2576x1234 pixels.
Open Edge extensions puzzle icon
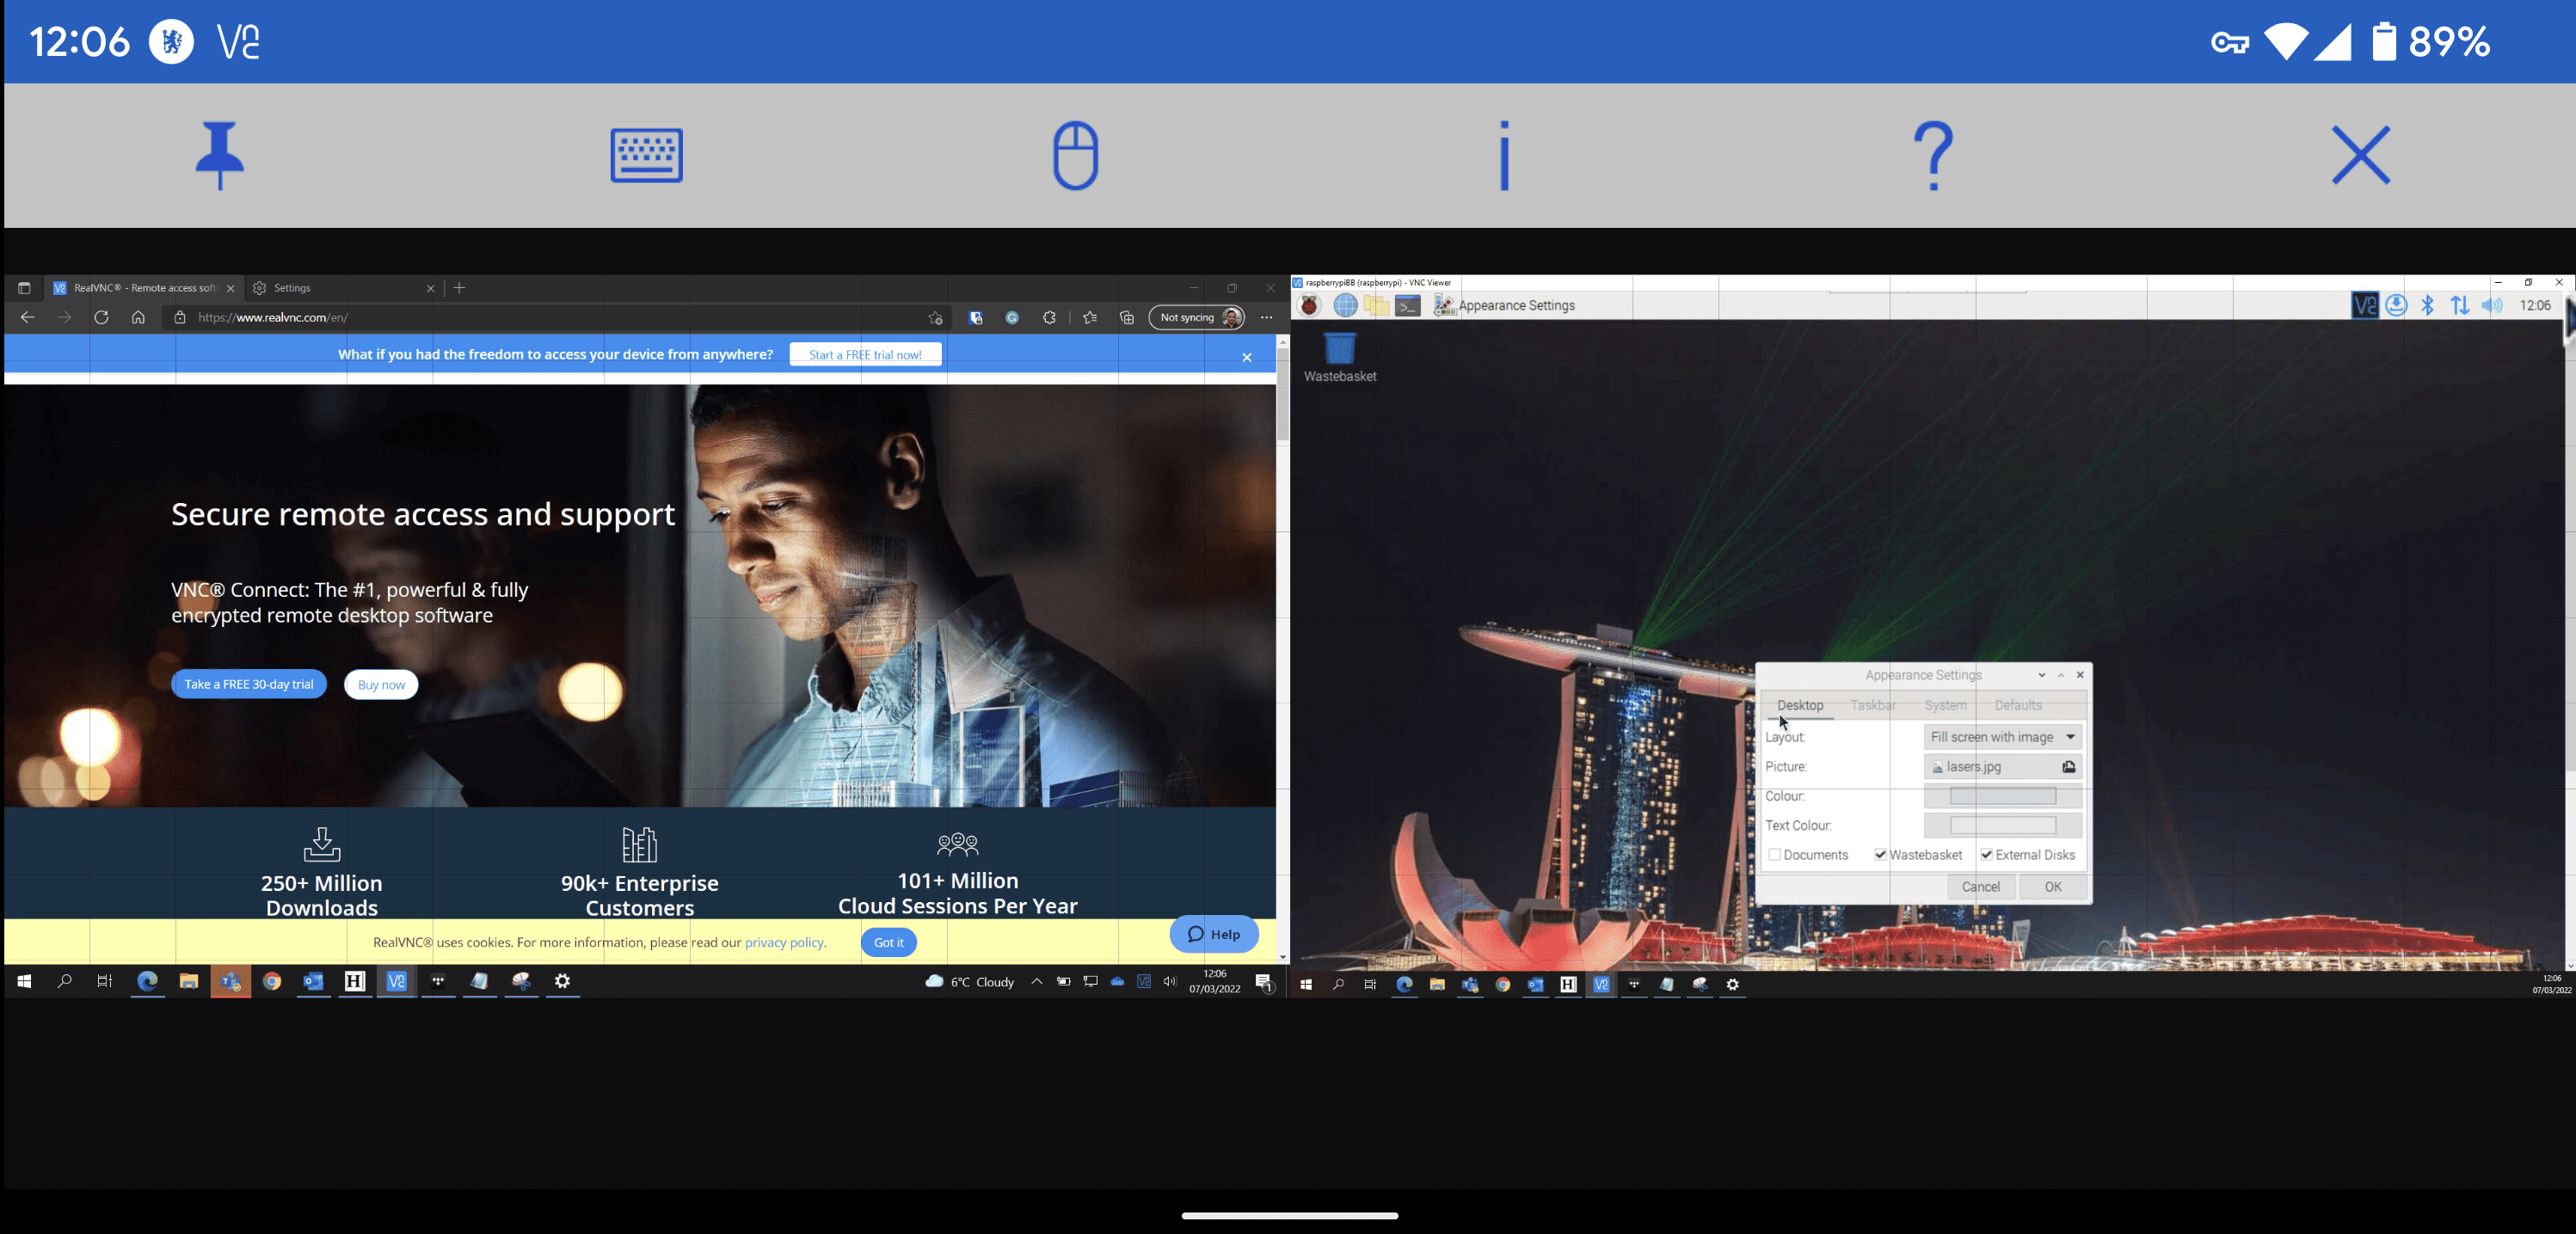[x=1049, y=317]
